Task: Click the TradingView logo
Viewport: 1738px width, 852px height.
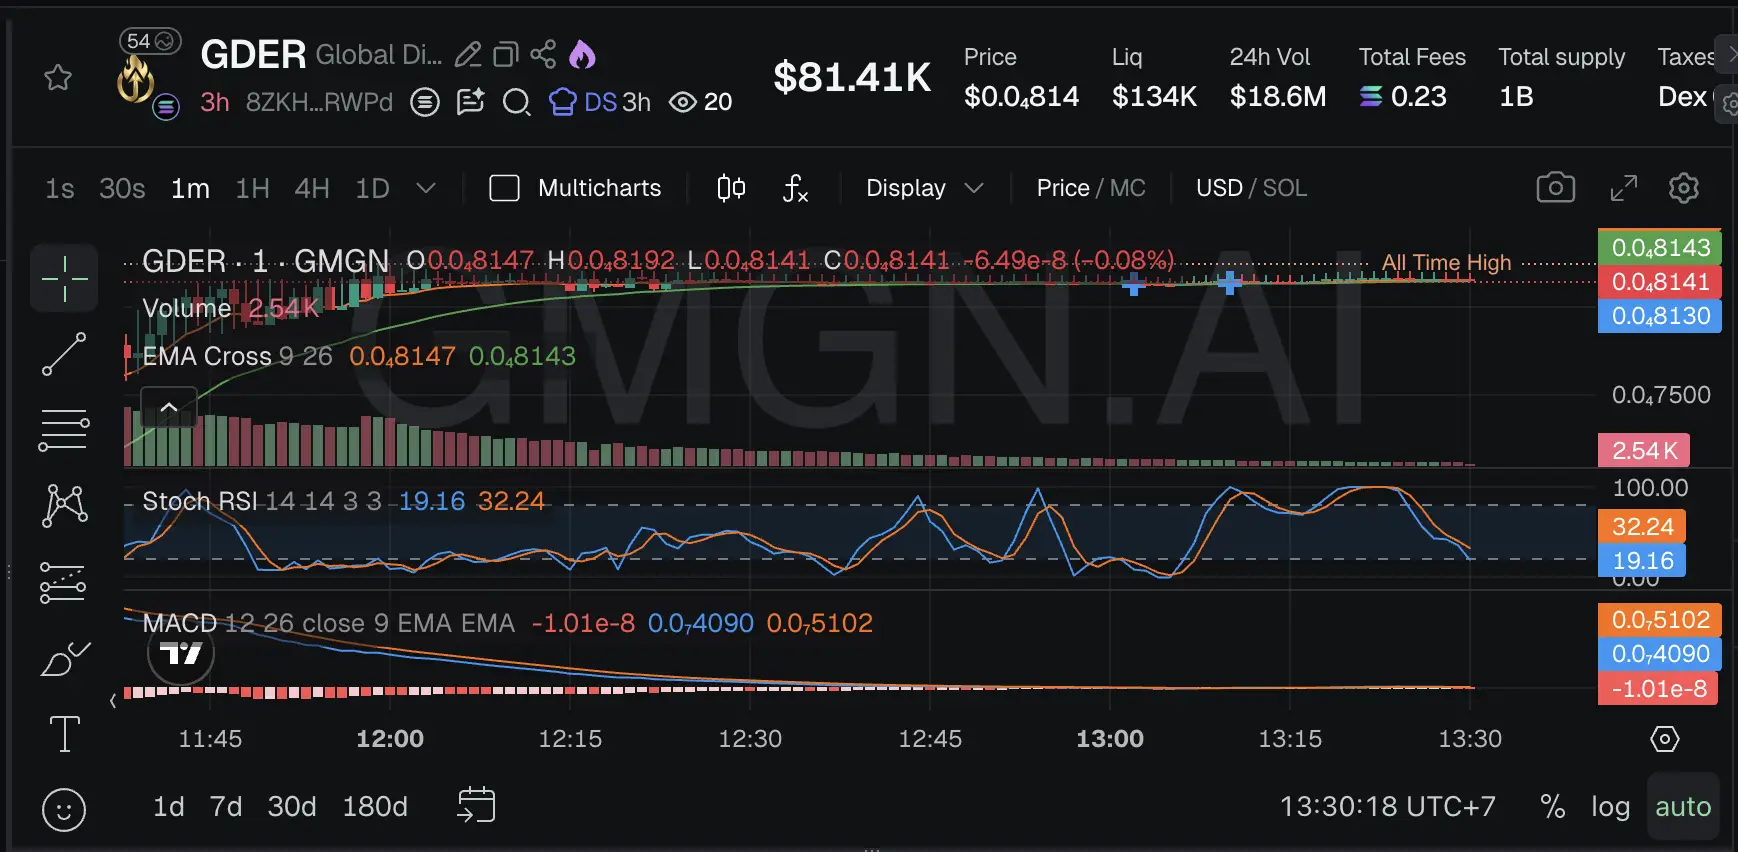Action: [181, 654]
